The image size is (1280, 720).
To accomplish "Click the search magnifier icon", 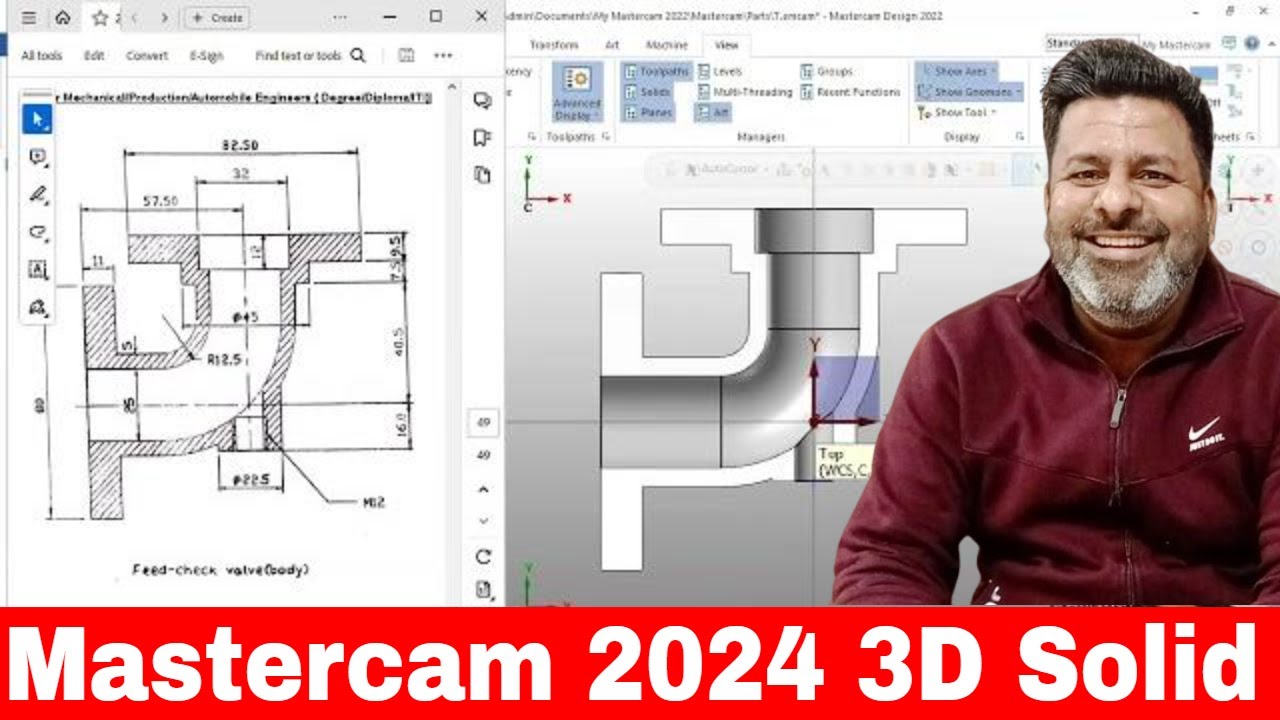I will 358,56.
